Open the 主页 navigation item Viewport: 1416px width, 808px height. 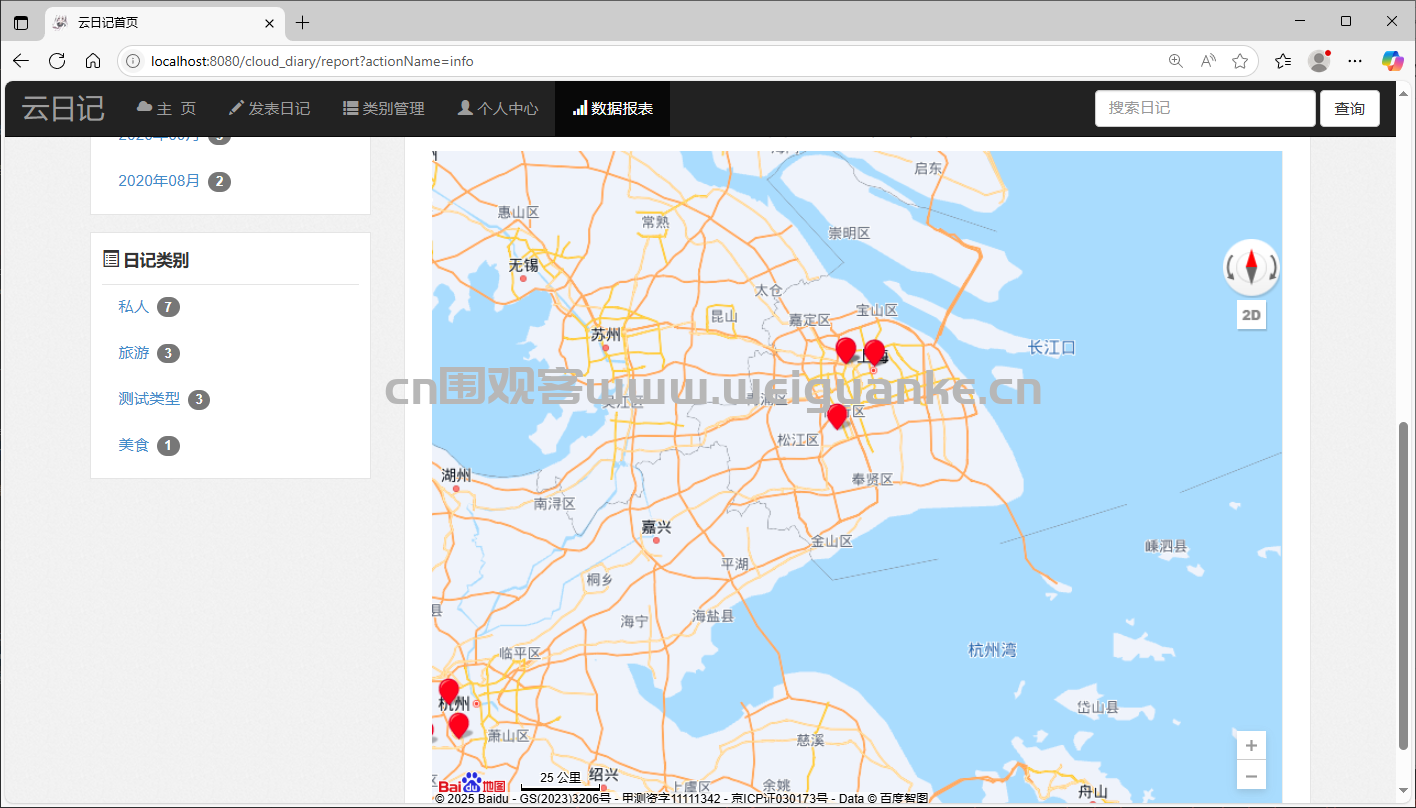coord(167,108)
